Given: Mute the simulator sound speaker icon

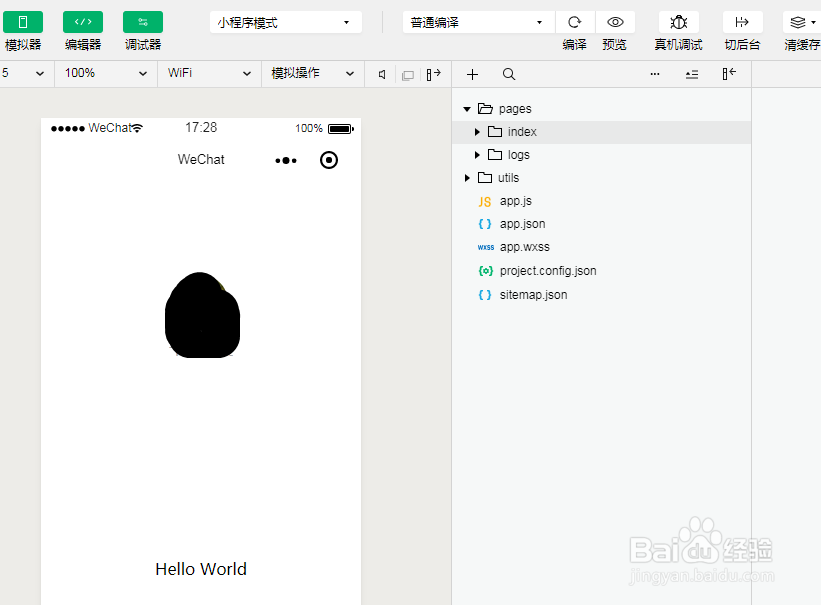Looking at the screenshot, I should point(382,74).
